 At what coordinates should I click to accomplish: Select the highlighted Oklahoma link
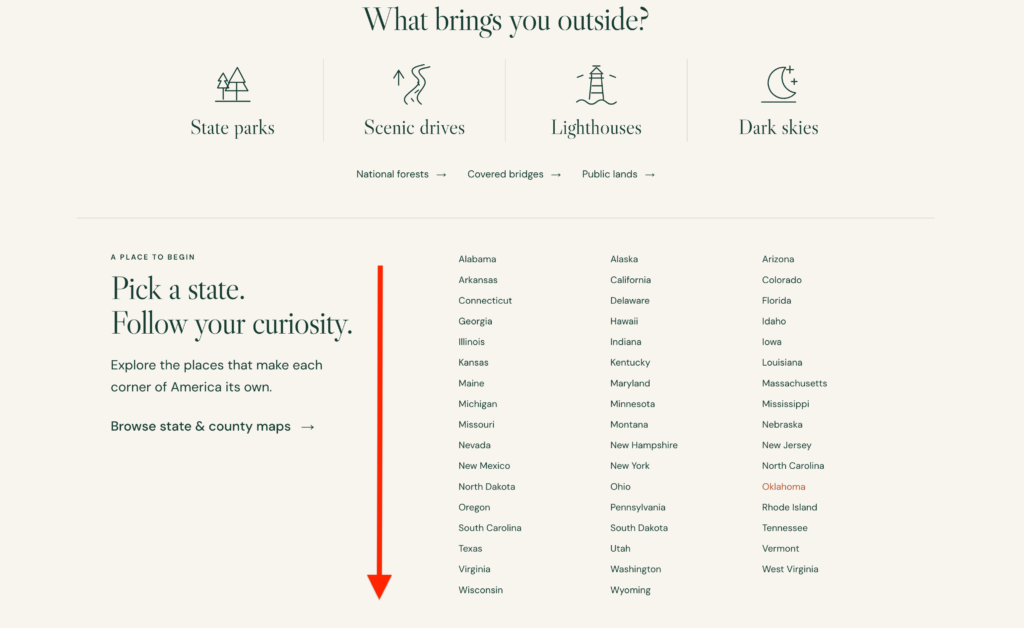(x=783, y=486)
